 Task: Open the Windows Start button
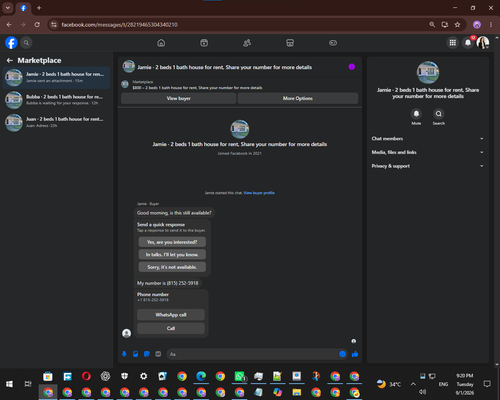(x=9, y=384)
